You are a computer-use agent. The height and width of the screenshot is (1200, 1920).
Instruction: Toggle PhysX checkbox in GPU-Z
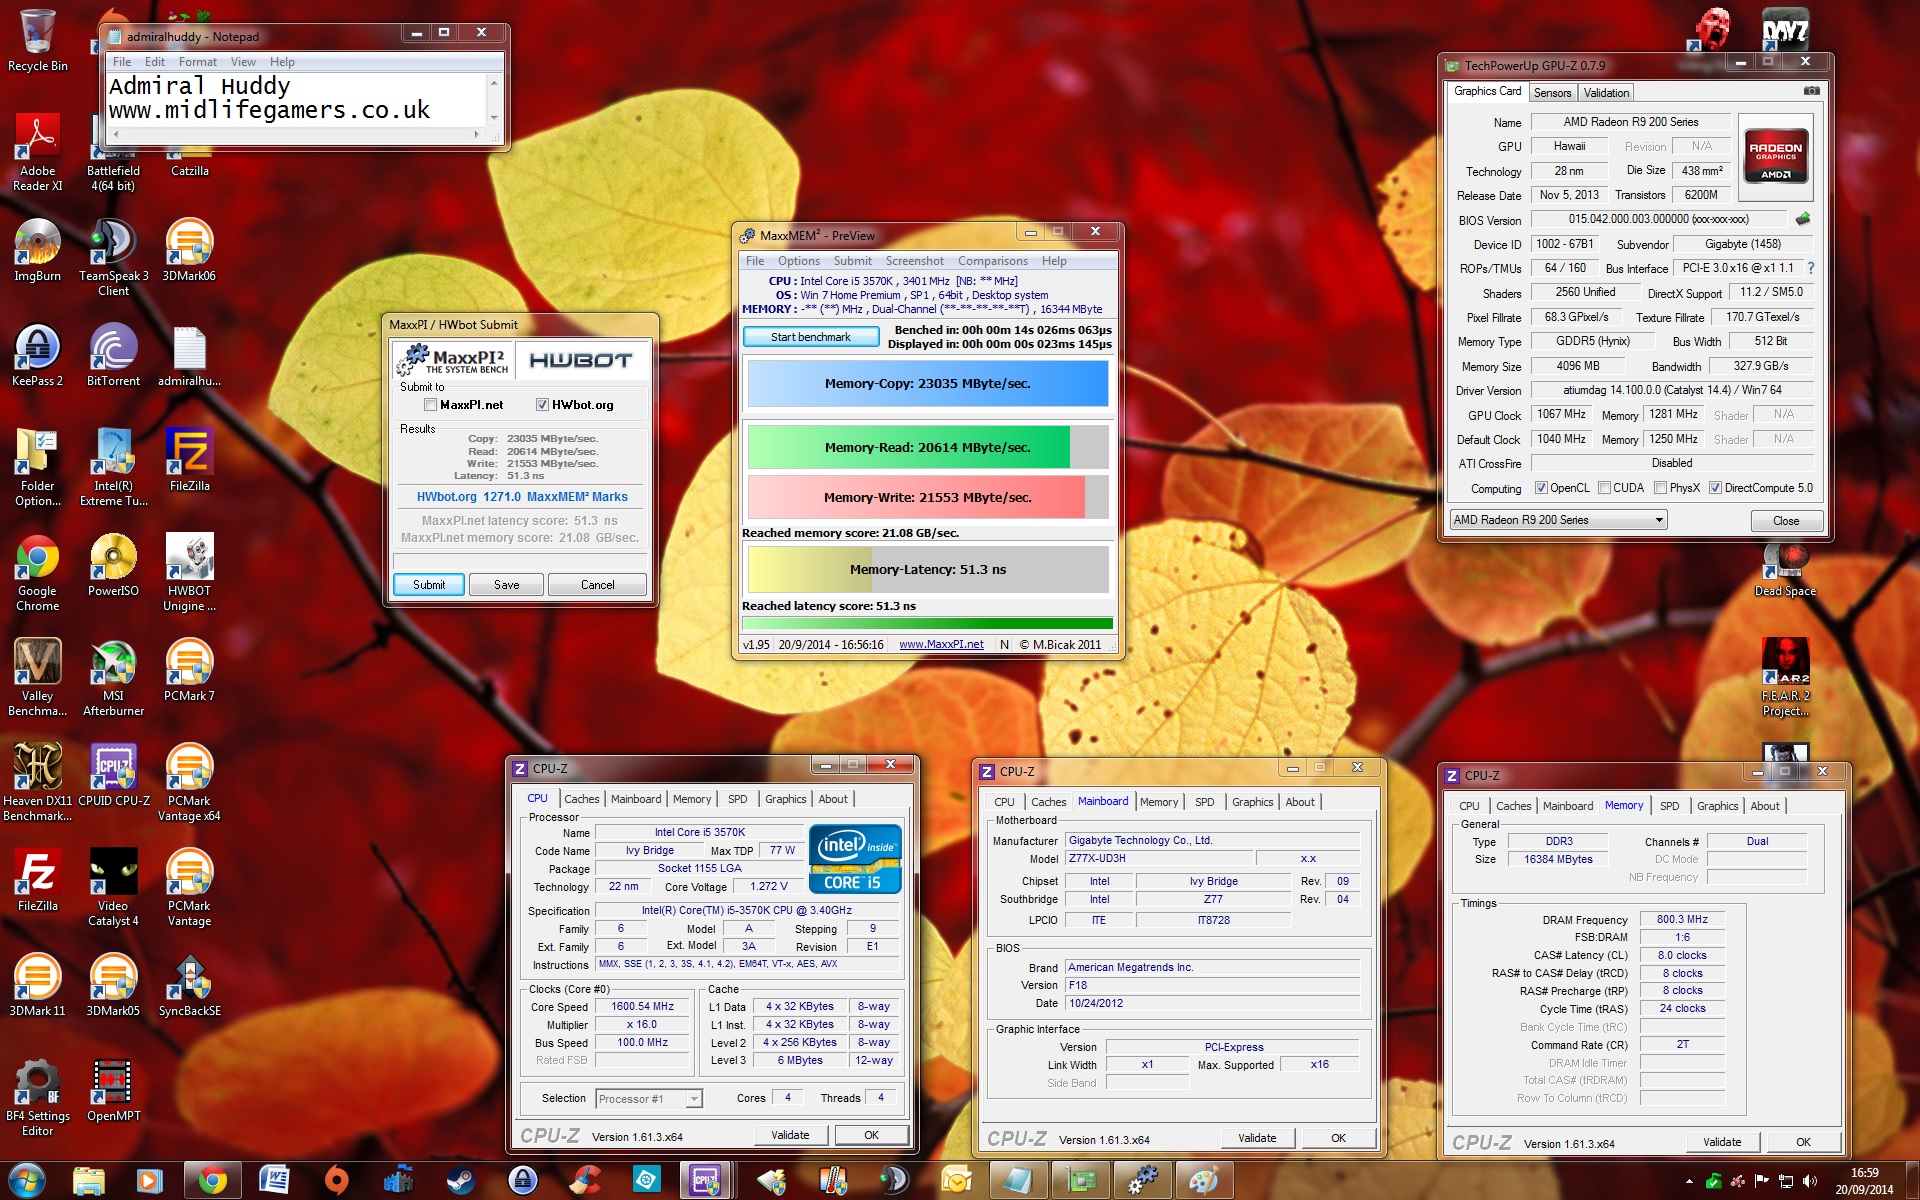pyautogui.click(x=1660, y=488)
